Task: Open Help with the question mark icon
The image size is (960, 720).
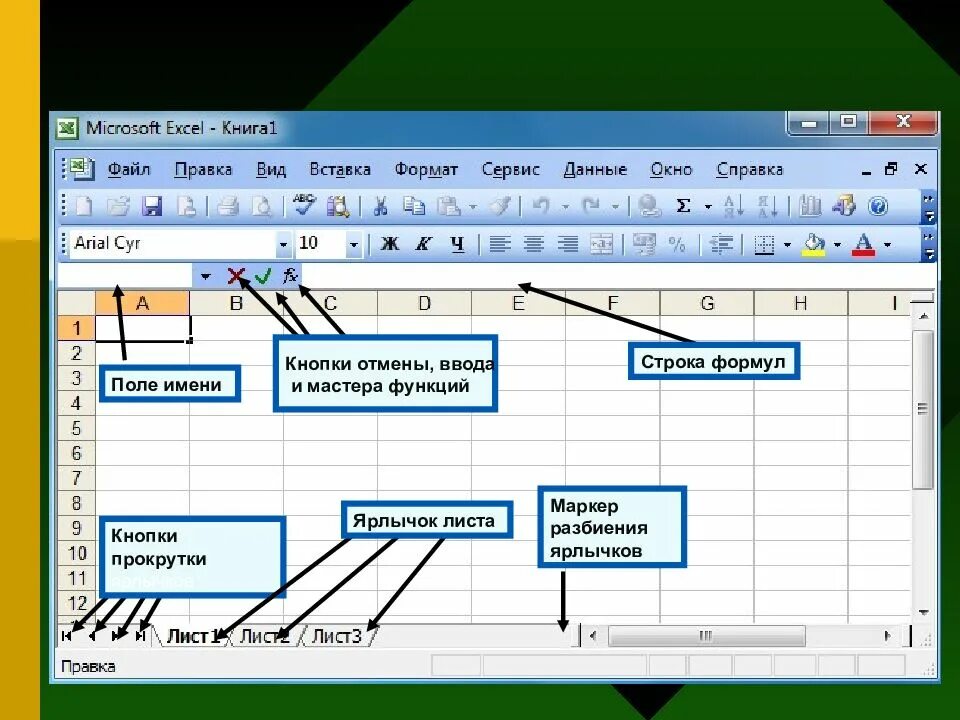Action: 877,206
